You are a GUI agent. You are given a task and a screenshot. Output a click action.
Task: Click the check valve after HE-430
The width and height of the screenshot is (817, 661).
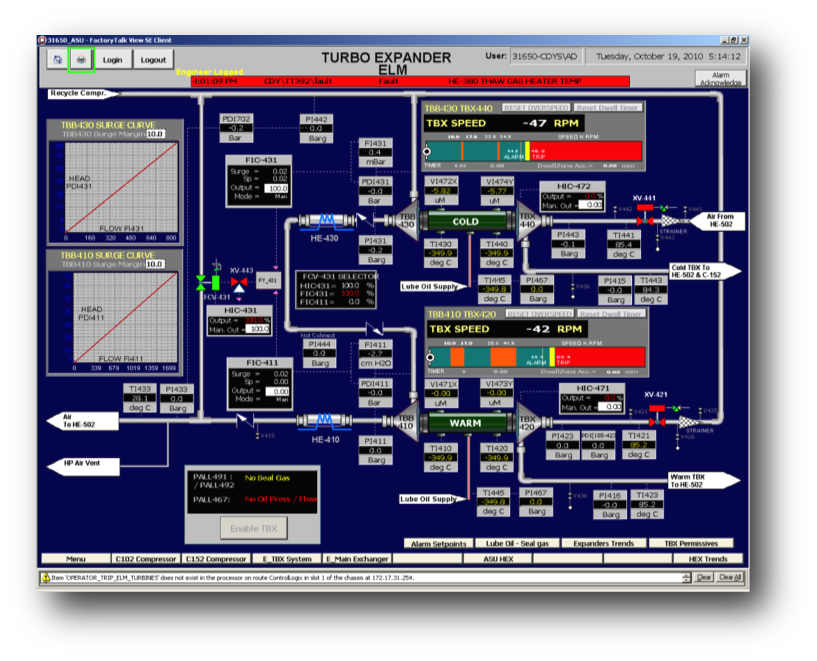(x=365, y=219)
